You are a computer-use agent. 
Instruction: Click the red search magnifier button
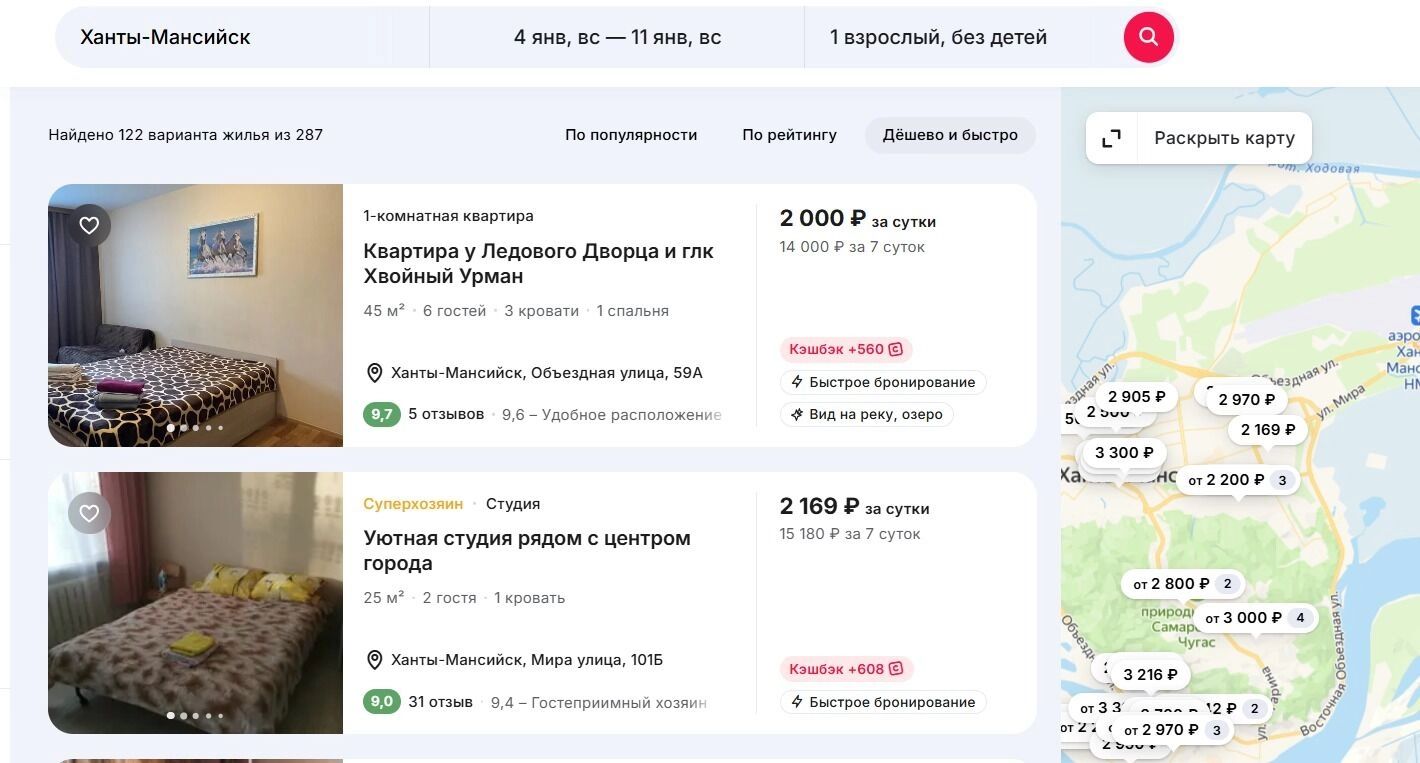(1148, 37)
